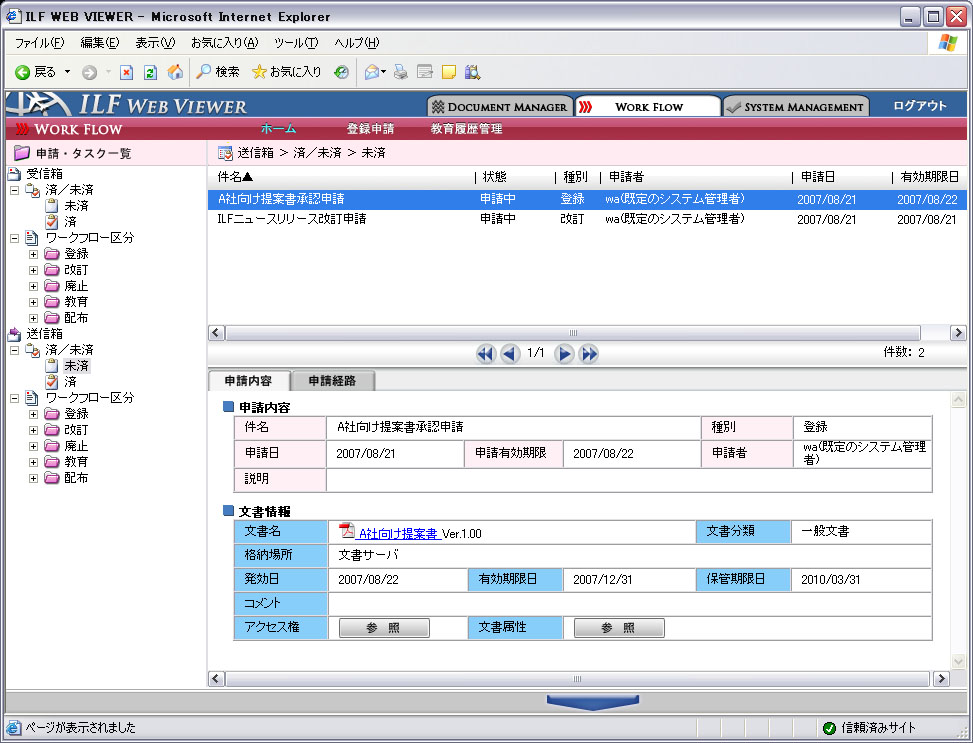Screen dimensions: 973x743
Task: Expand the 教育 folder under 送信箱
Action: click(34, 462)
